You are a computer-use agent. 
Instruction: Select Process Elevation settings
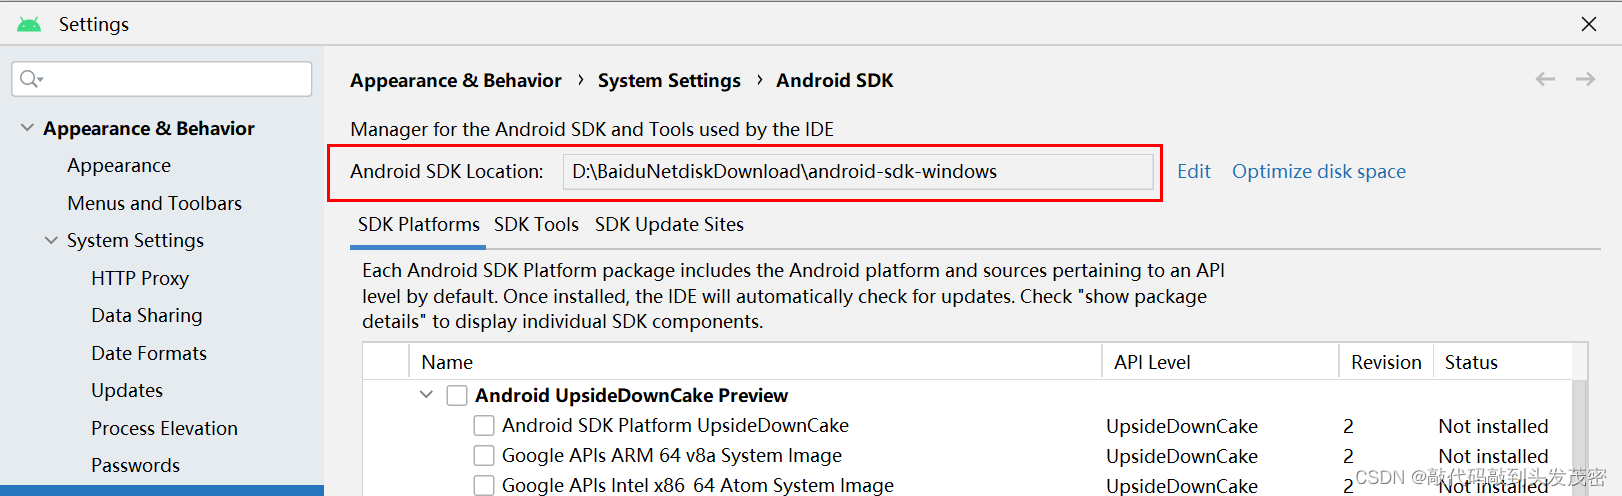(x=165, y=428)
